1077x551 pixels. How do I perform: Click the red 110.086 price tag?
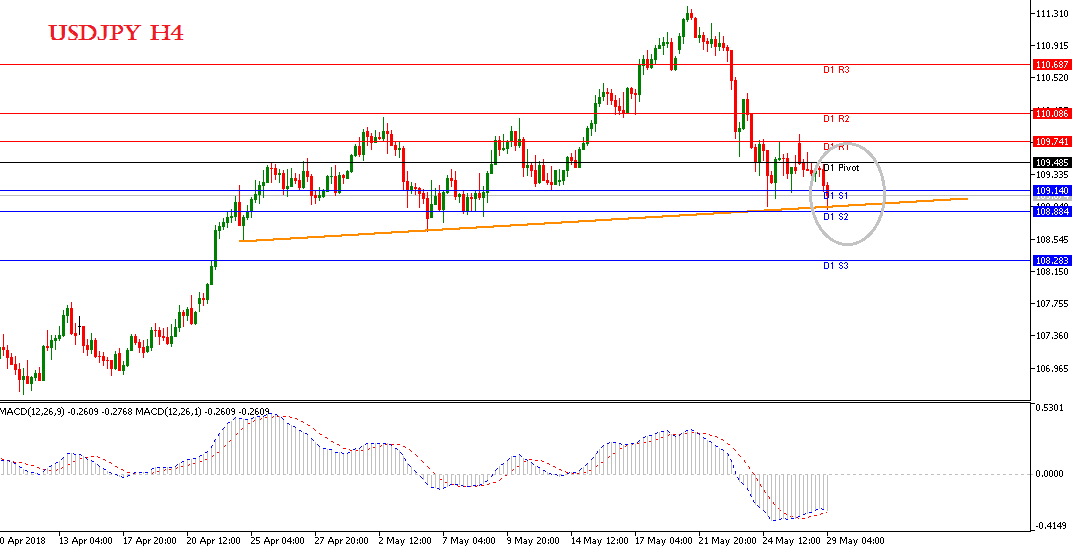[1051, 113]
